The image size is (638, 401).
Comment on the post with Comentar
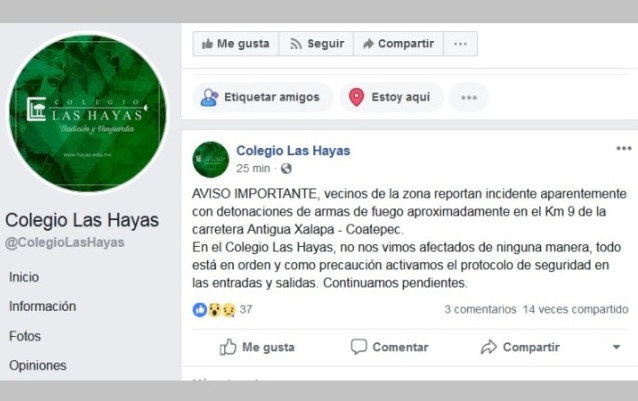[x=389, y=347]
